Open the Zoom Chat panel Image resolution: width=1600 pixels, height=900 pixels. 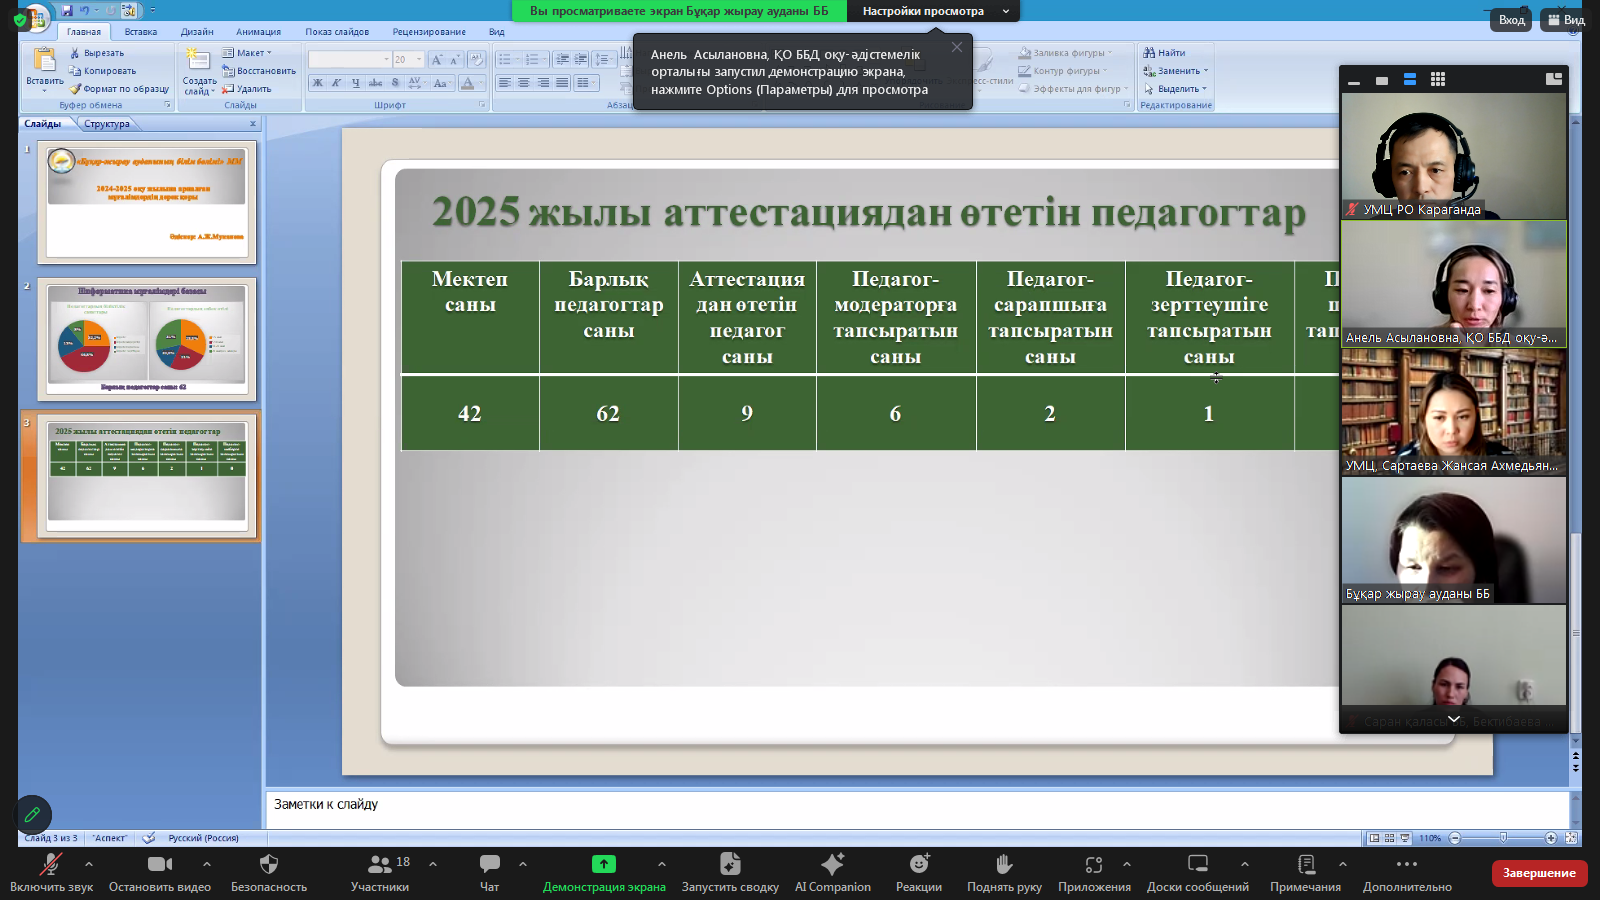click(489, 865)
